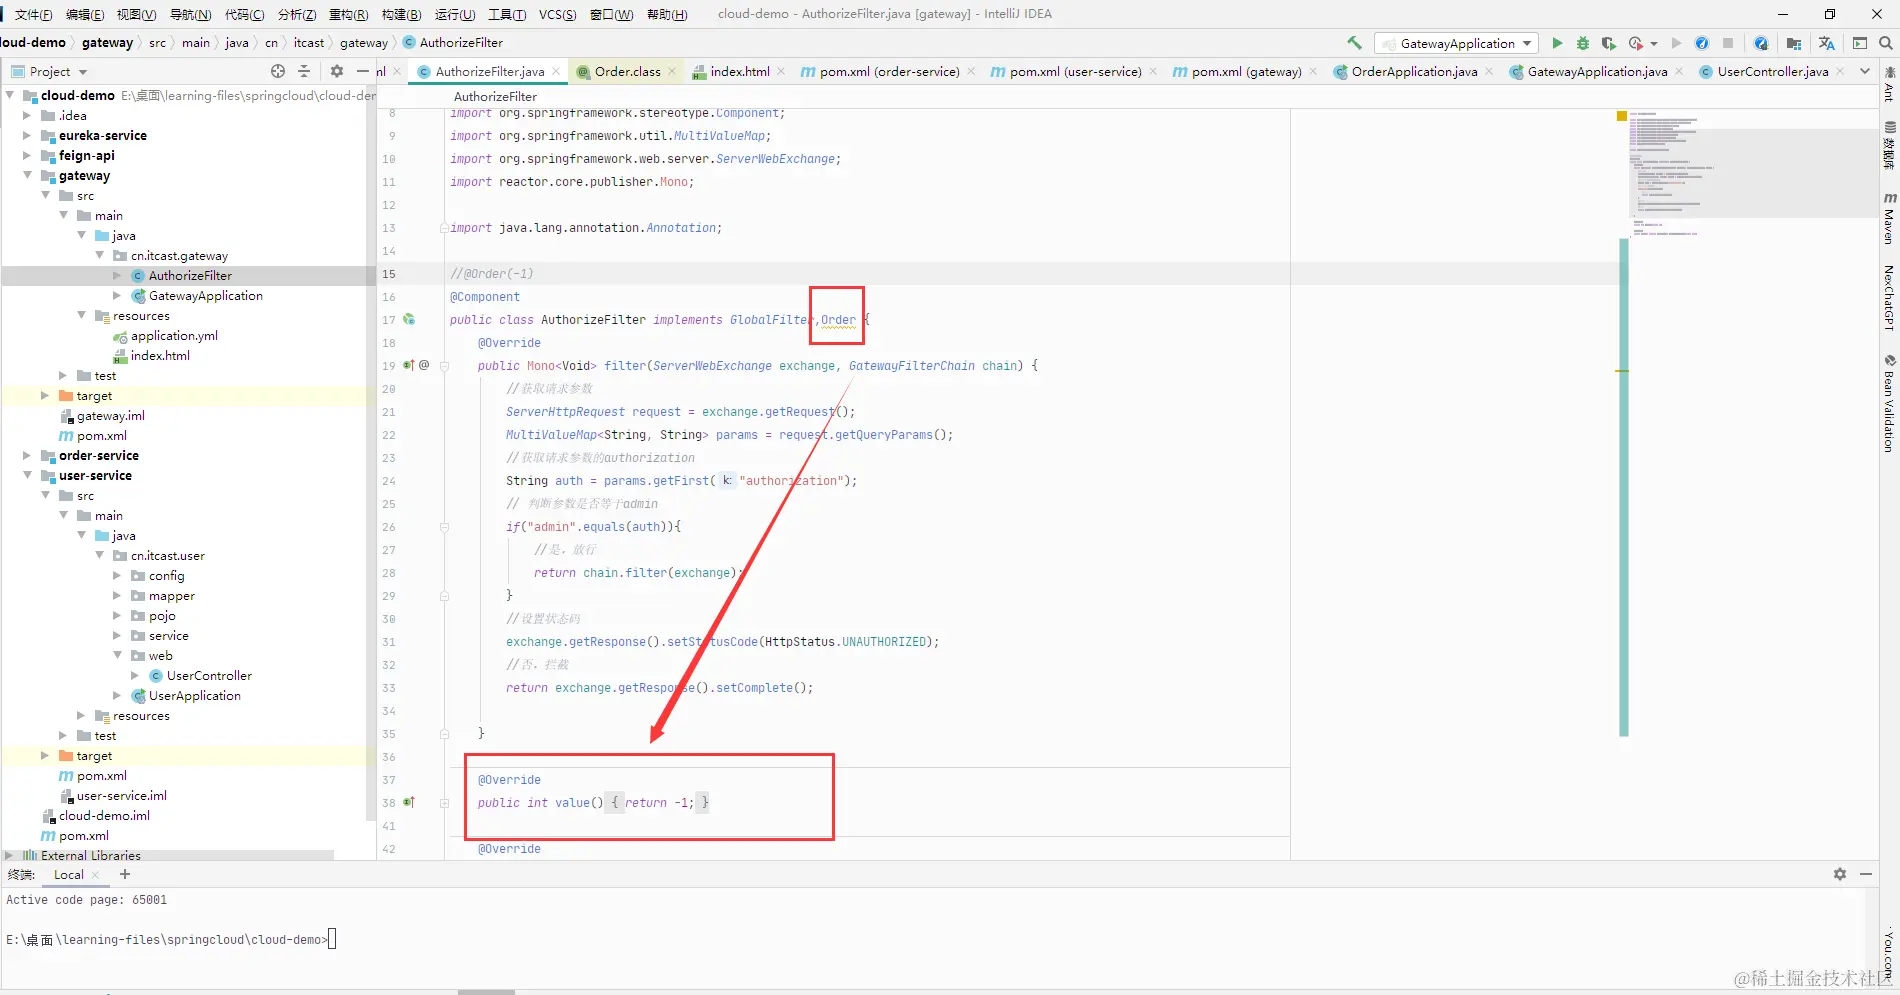Click the run gutter icon on line 17
The width and height of the screenshot is (1900, 995).
click(x=409, y=320)
